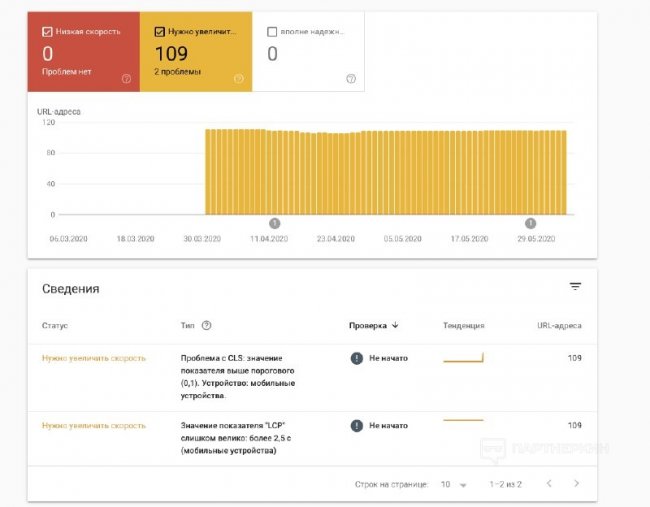Click help icon in yellow Нужно увеличить card
The height and width of the screenshot is (507, 650).
(x=238, y=79)
